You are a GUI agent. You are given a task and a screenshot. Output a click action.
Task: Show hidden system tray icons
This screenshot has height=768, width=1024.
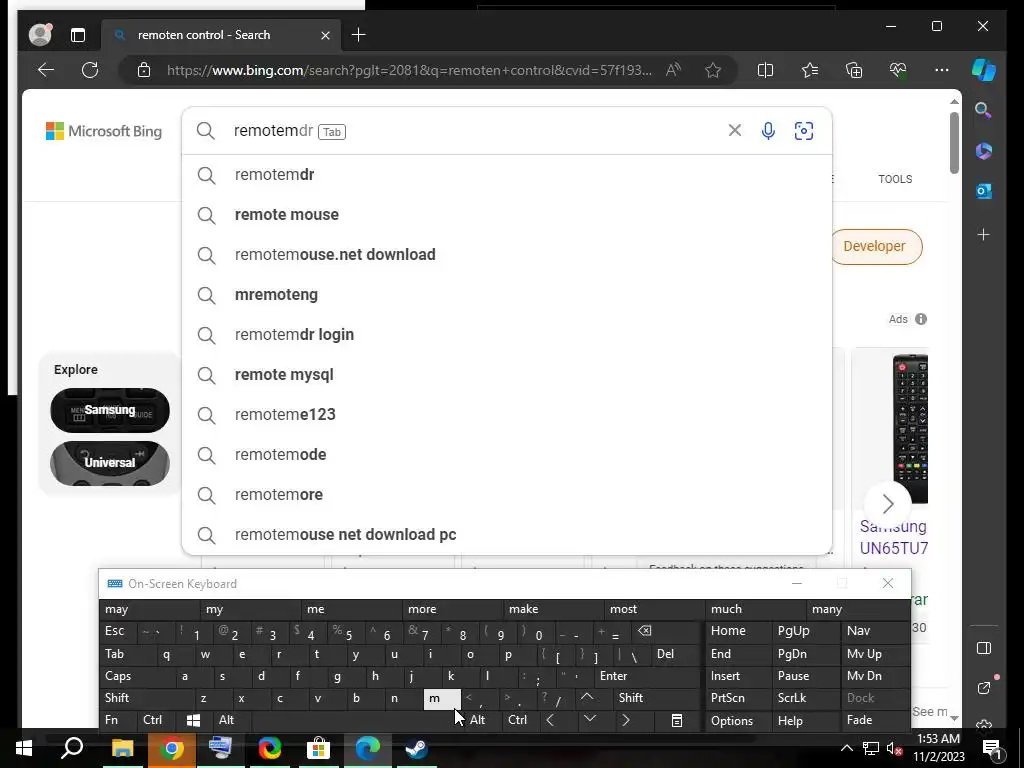click(x=846, y=748)
